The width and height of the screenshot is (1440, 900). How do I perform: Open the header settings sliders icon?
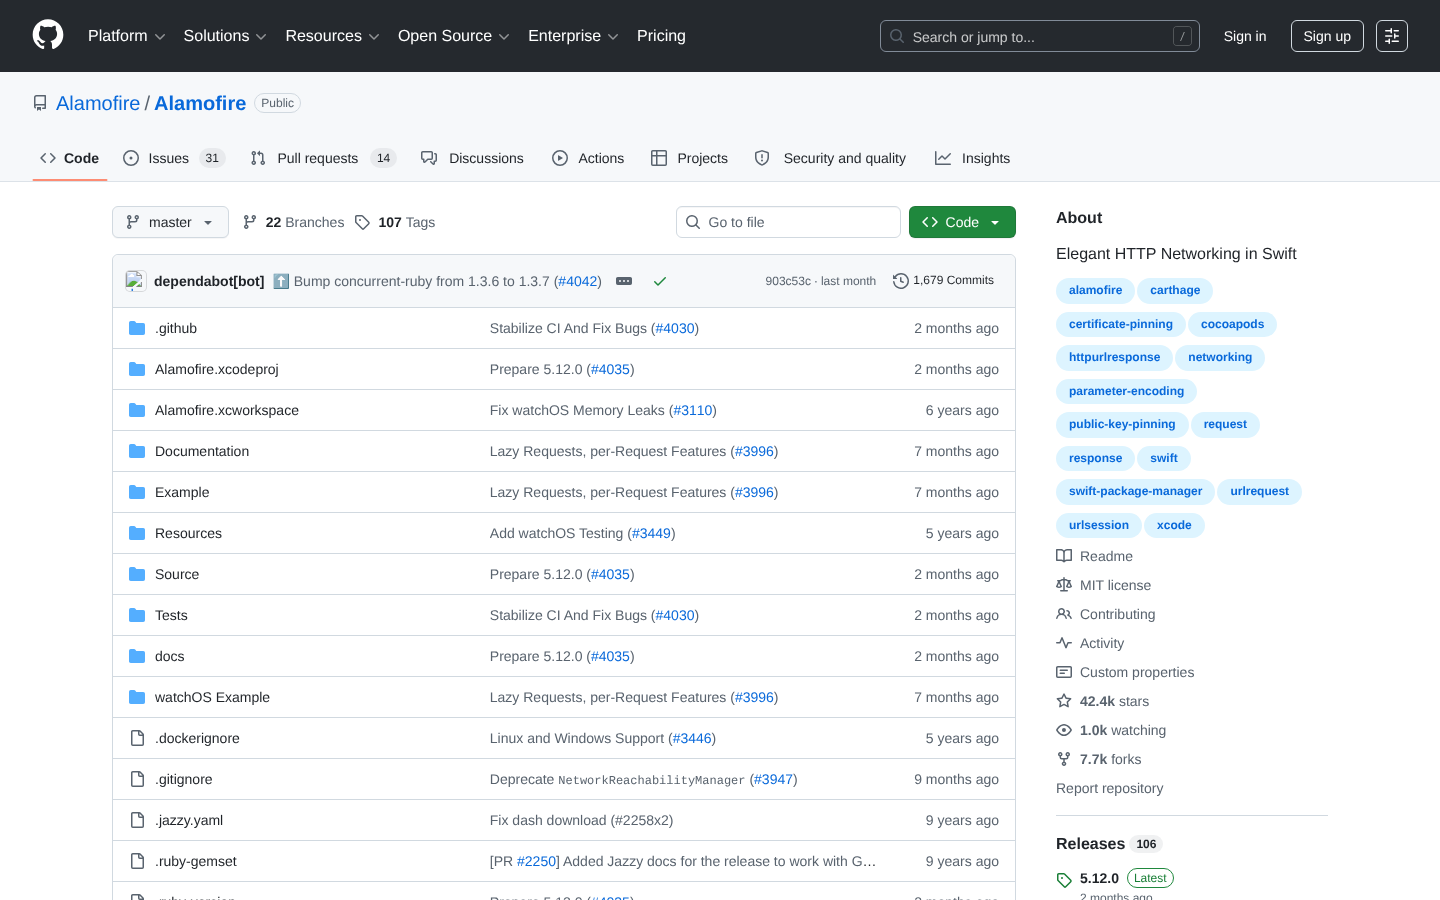(x=1392, y=36)
